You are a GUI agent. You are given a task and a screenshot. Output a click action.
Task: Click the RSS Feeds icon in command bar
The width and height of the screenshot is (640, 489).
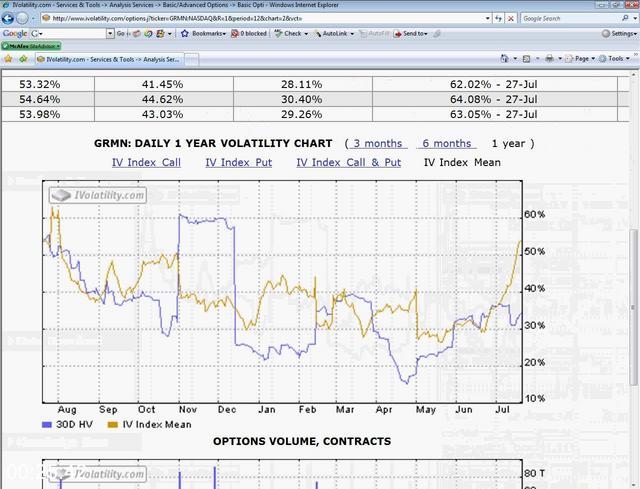point(527,59)
